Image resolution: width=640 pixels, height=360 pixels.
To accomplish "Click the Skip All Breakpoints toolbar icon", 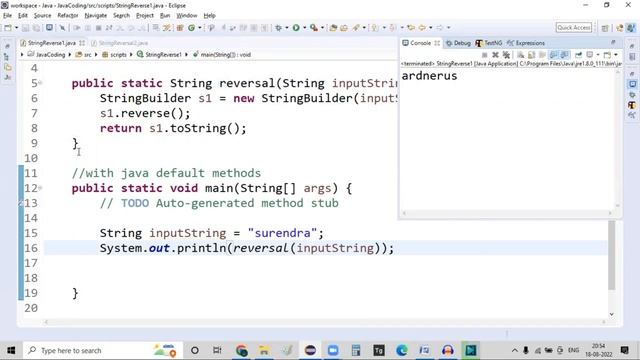I will [62, 28].
